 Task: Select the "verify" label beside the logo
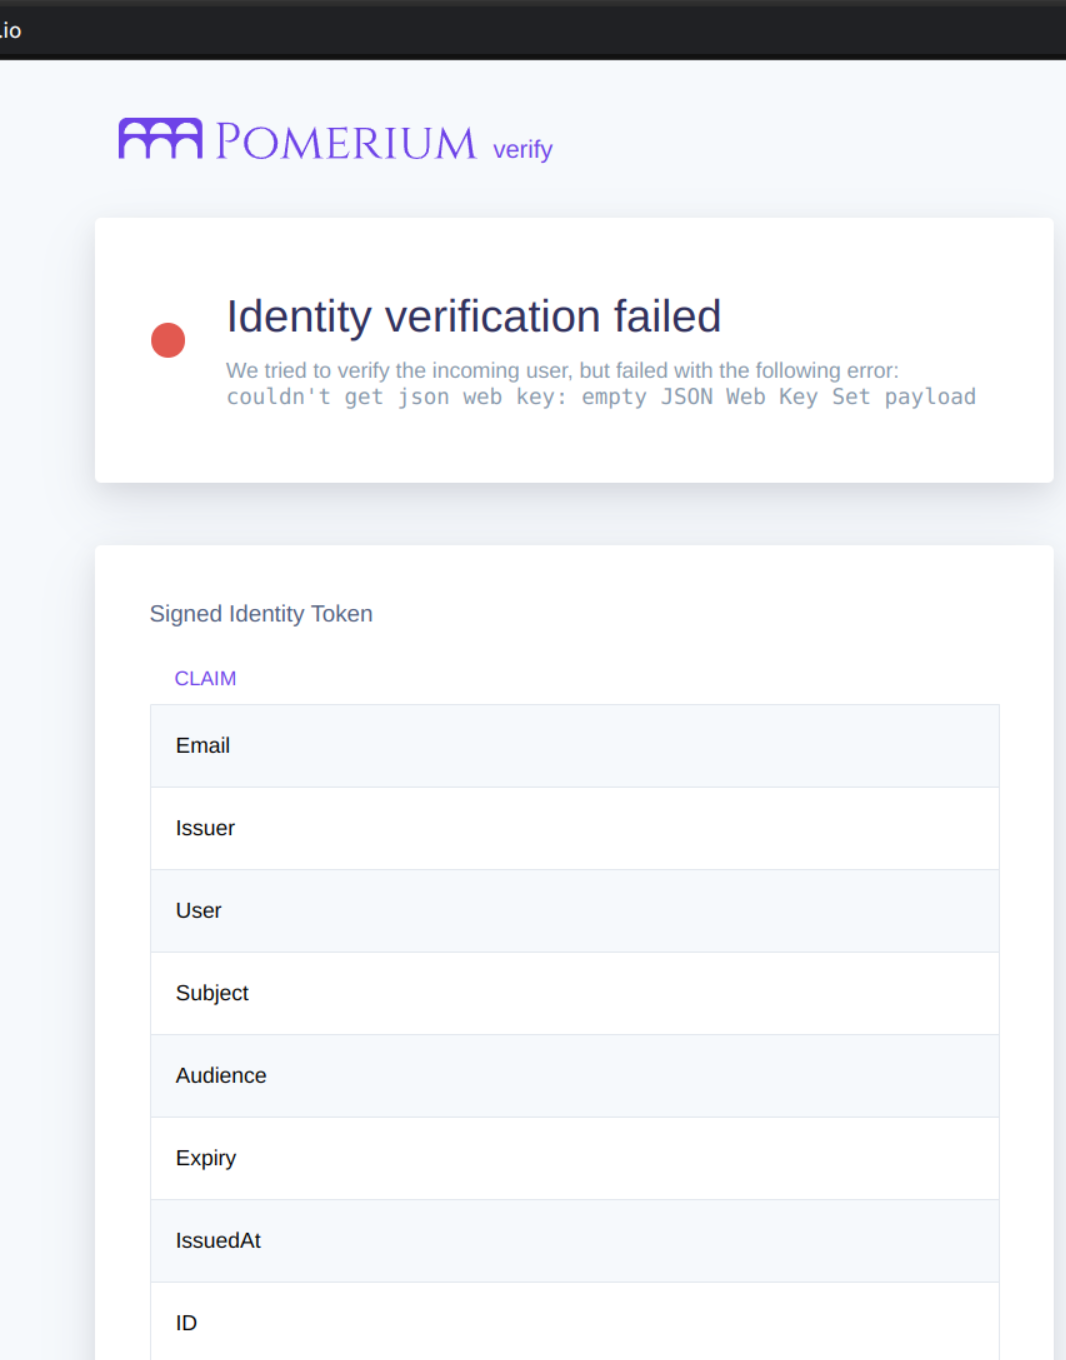pos(521,150)
